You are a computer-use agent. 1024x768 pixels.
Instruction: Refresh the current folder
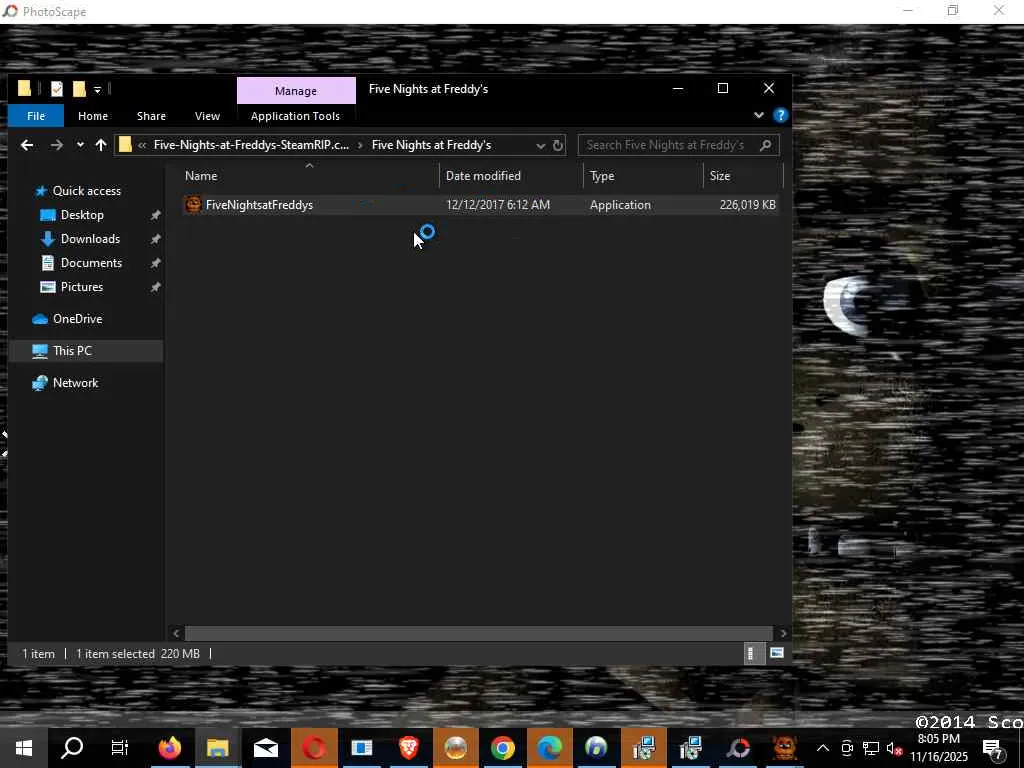[x=558, y=146]
